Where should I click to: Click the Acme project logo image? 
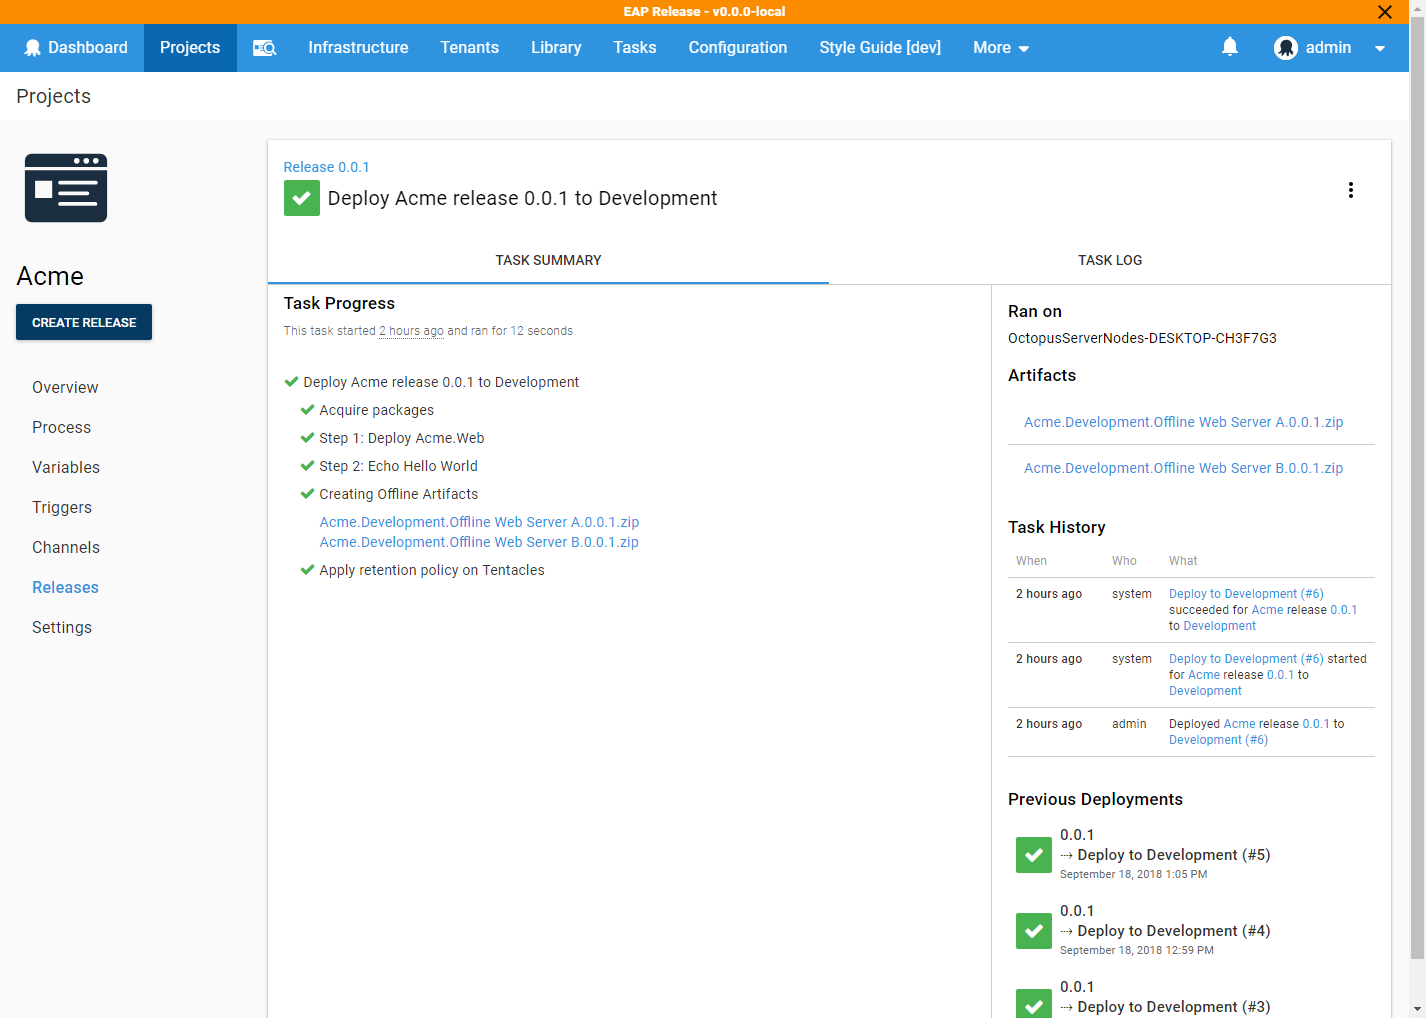(66, 188)
